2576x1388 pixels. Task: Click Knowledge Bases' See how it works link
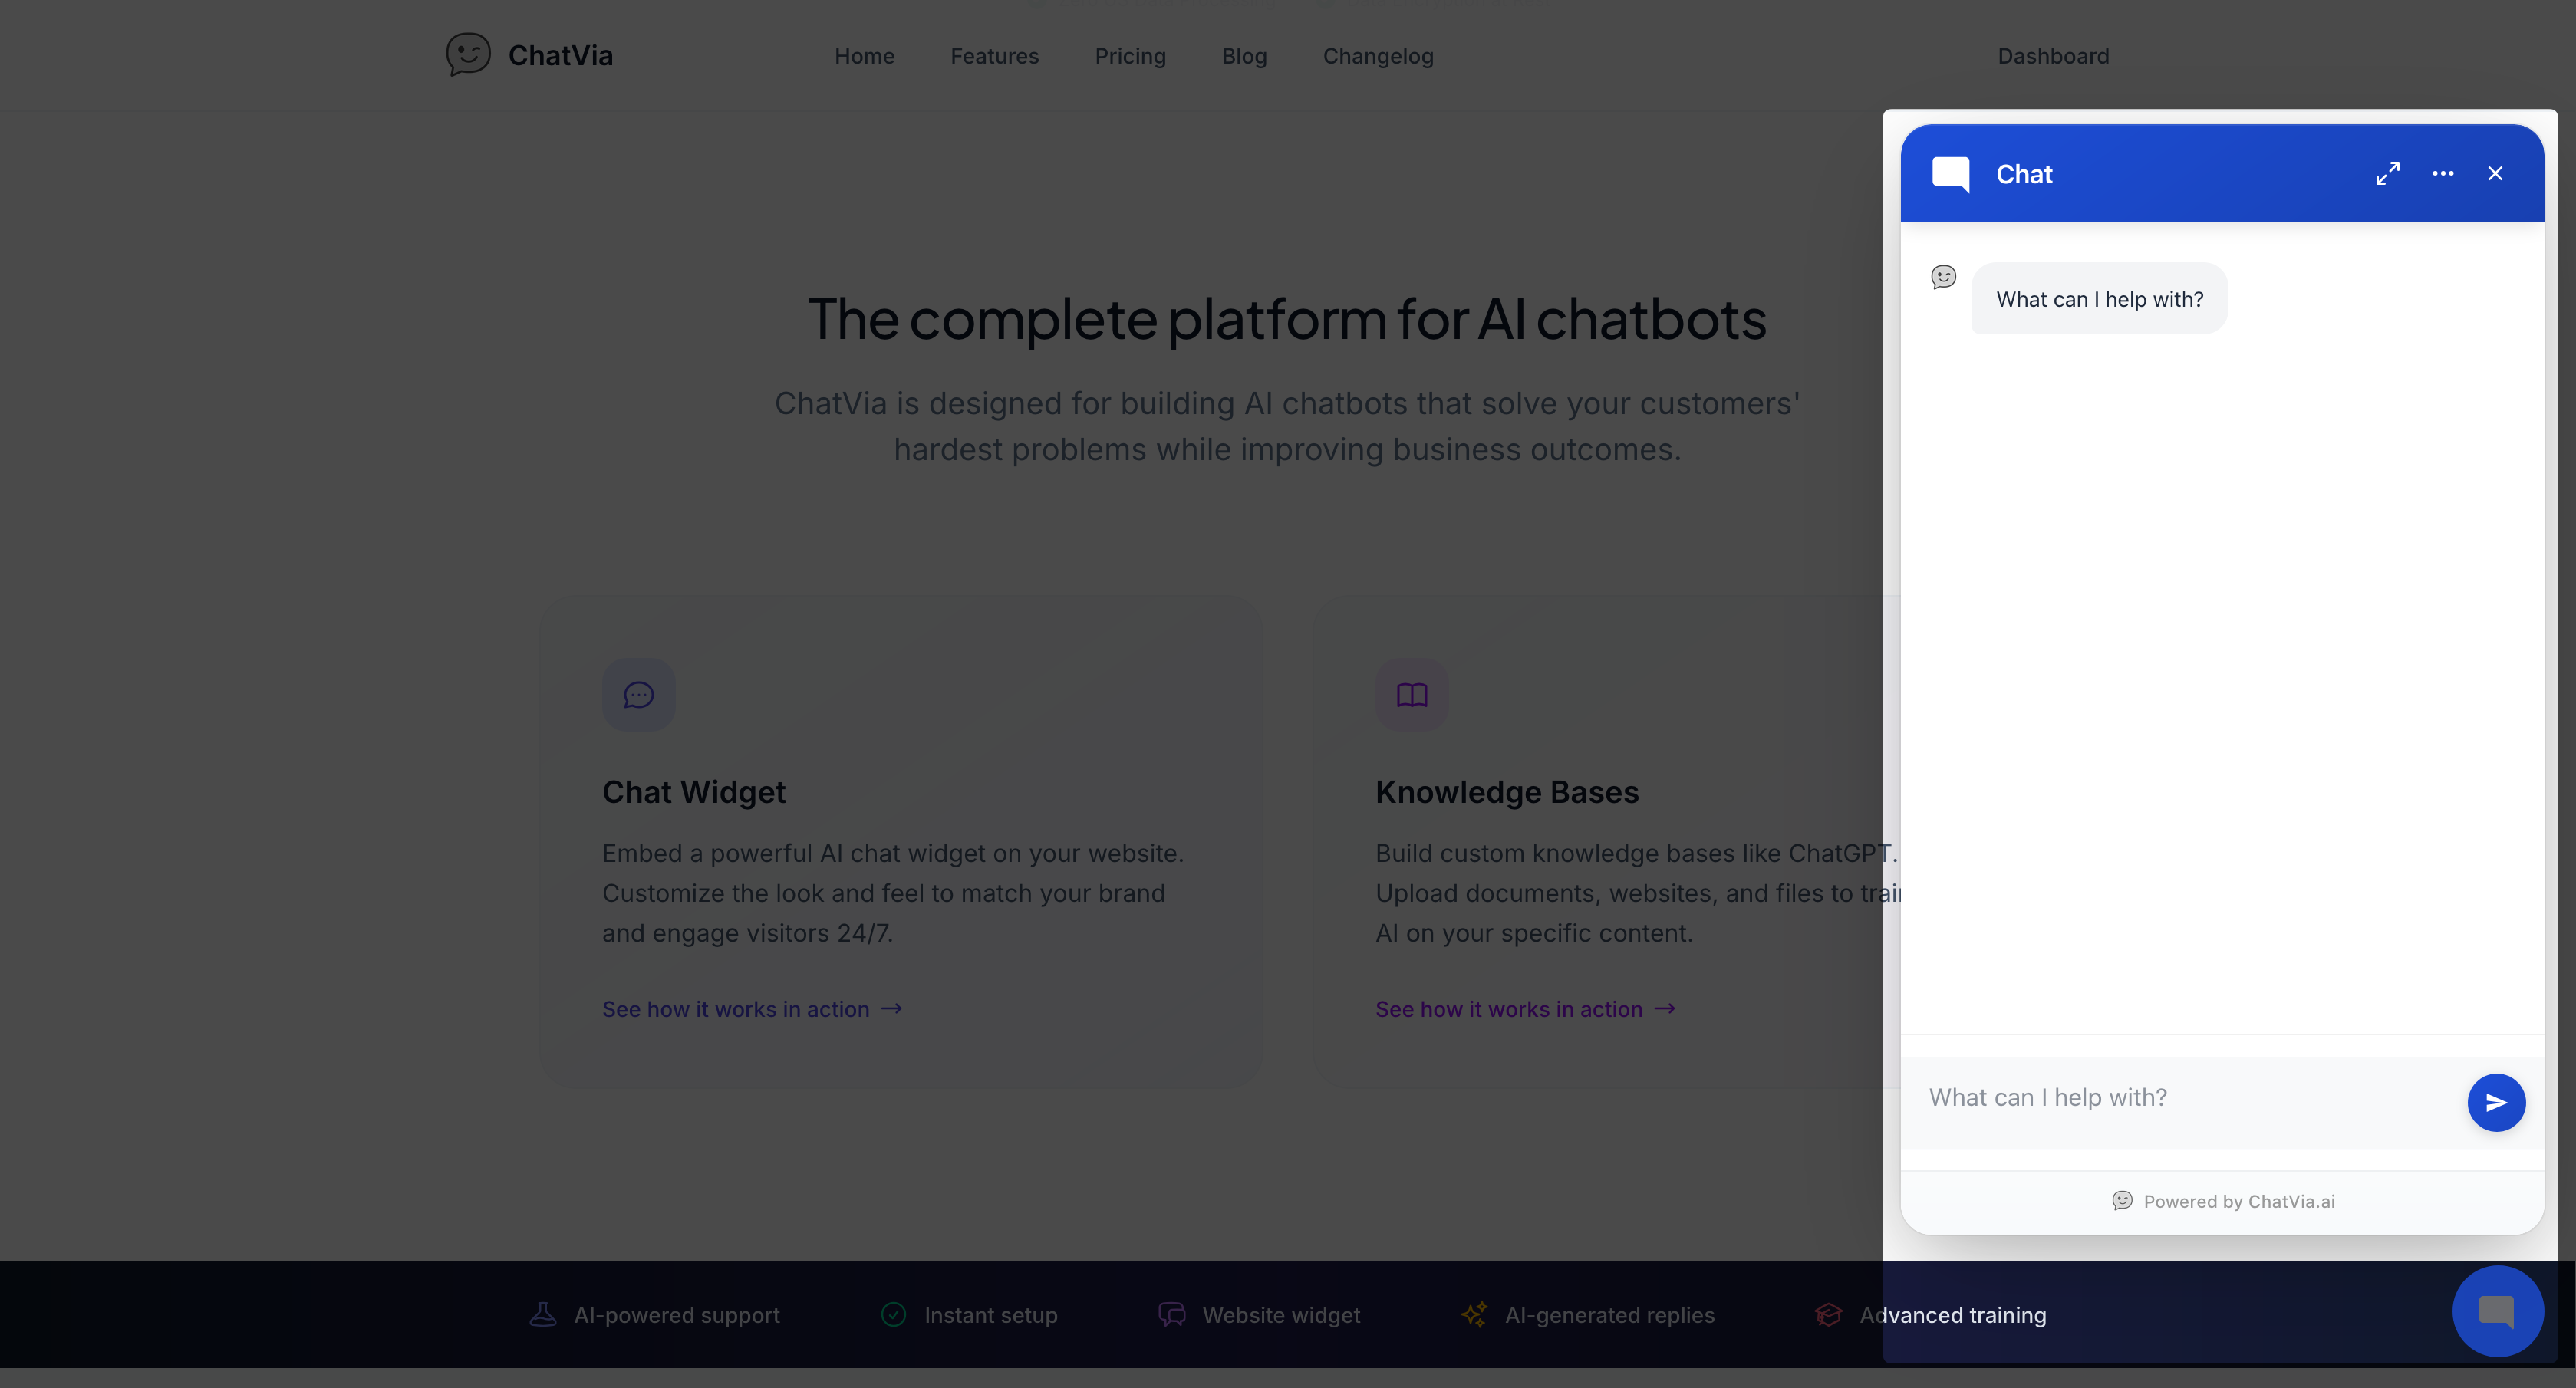point(1525,1009)
